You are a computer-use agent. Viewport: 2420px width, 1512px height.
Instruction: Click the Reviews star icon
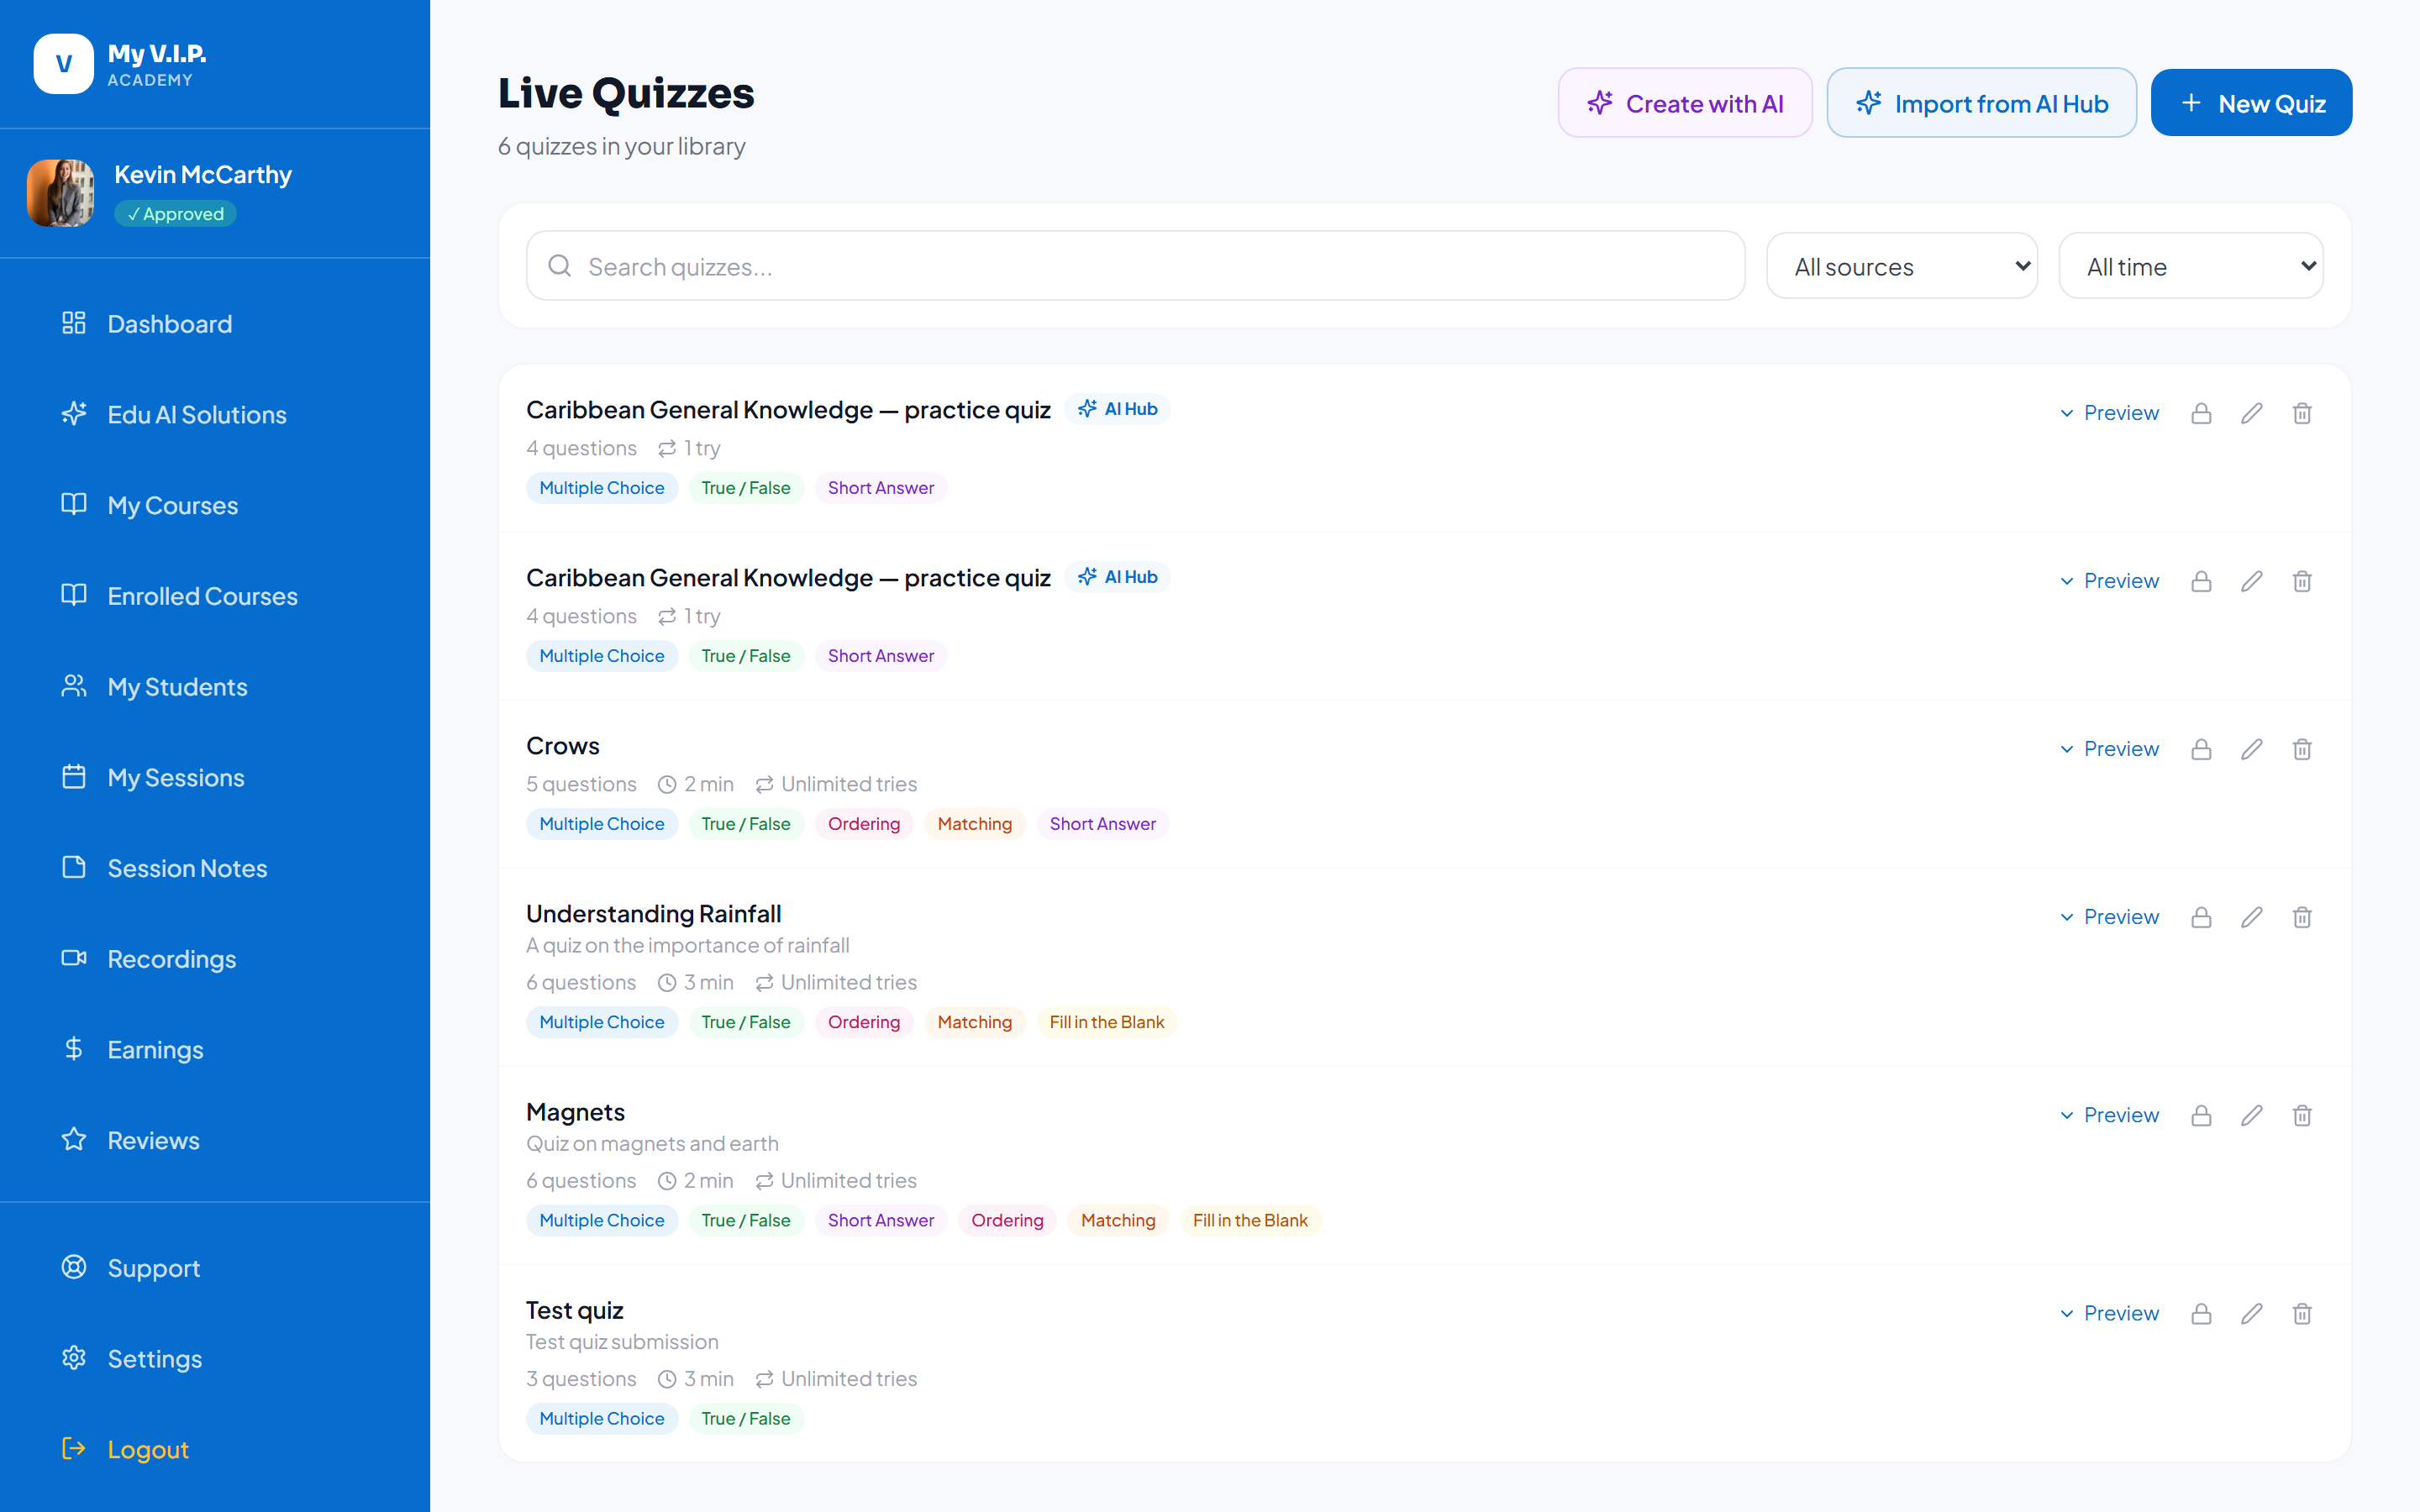pyautogui.click(x=74, y=1139)
